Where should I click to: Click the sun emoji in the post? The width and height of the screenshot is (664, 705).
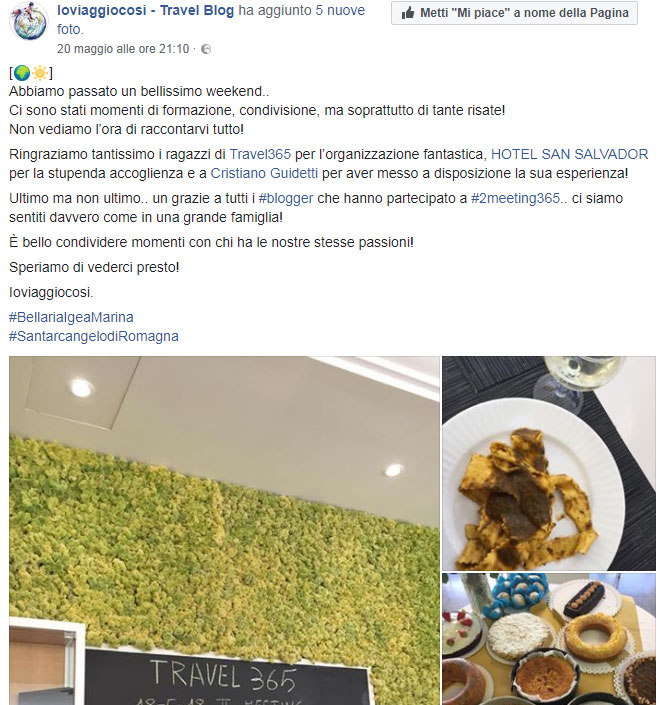coord(40,72)
